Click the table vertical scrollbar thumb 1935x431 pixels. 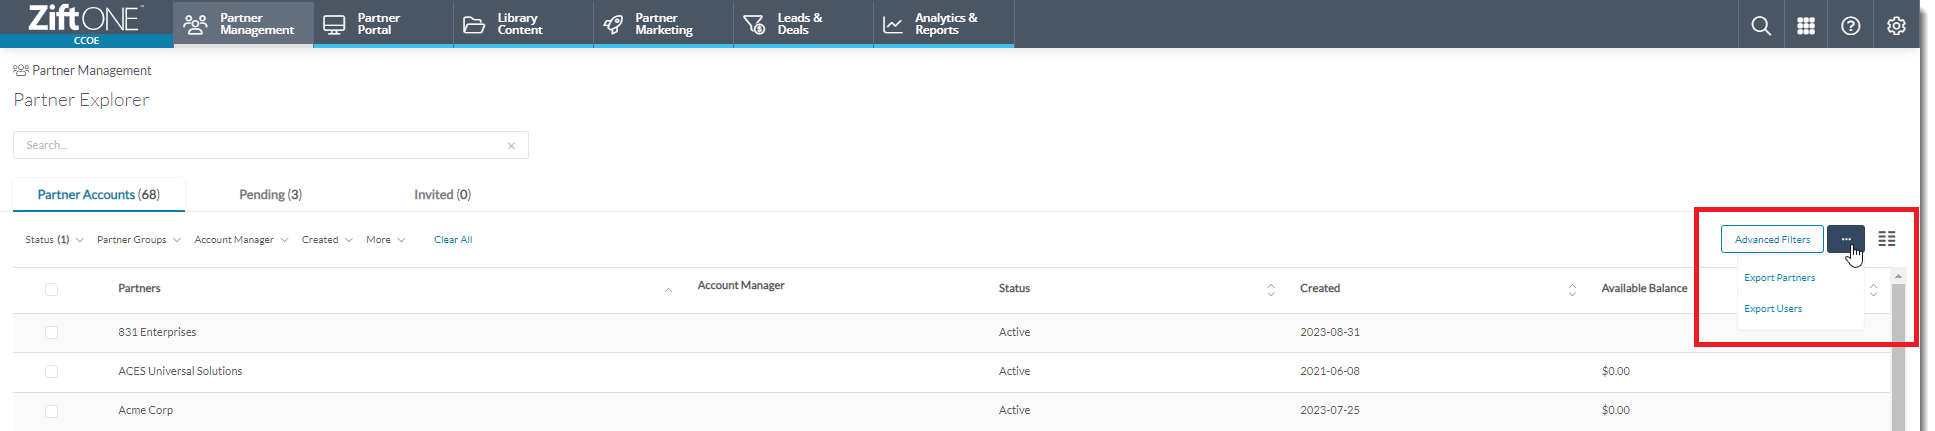click(x=1898, y=357)
